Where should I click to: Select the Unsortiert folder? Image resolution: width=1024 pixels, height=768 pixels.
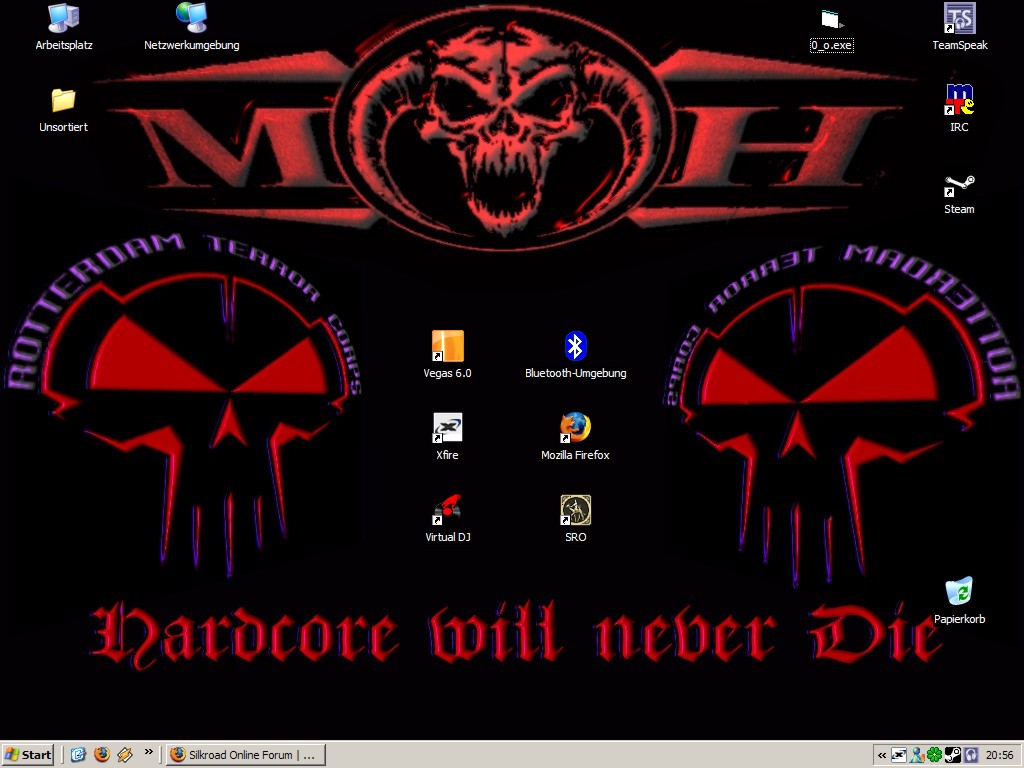point(64,100)
